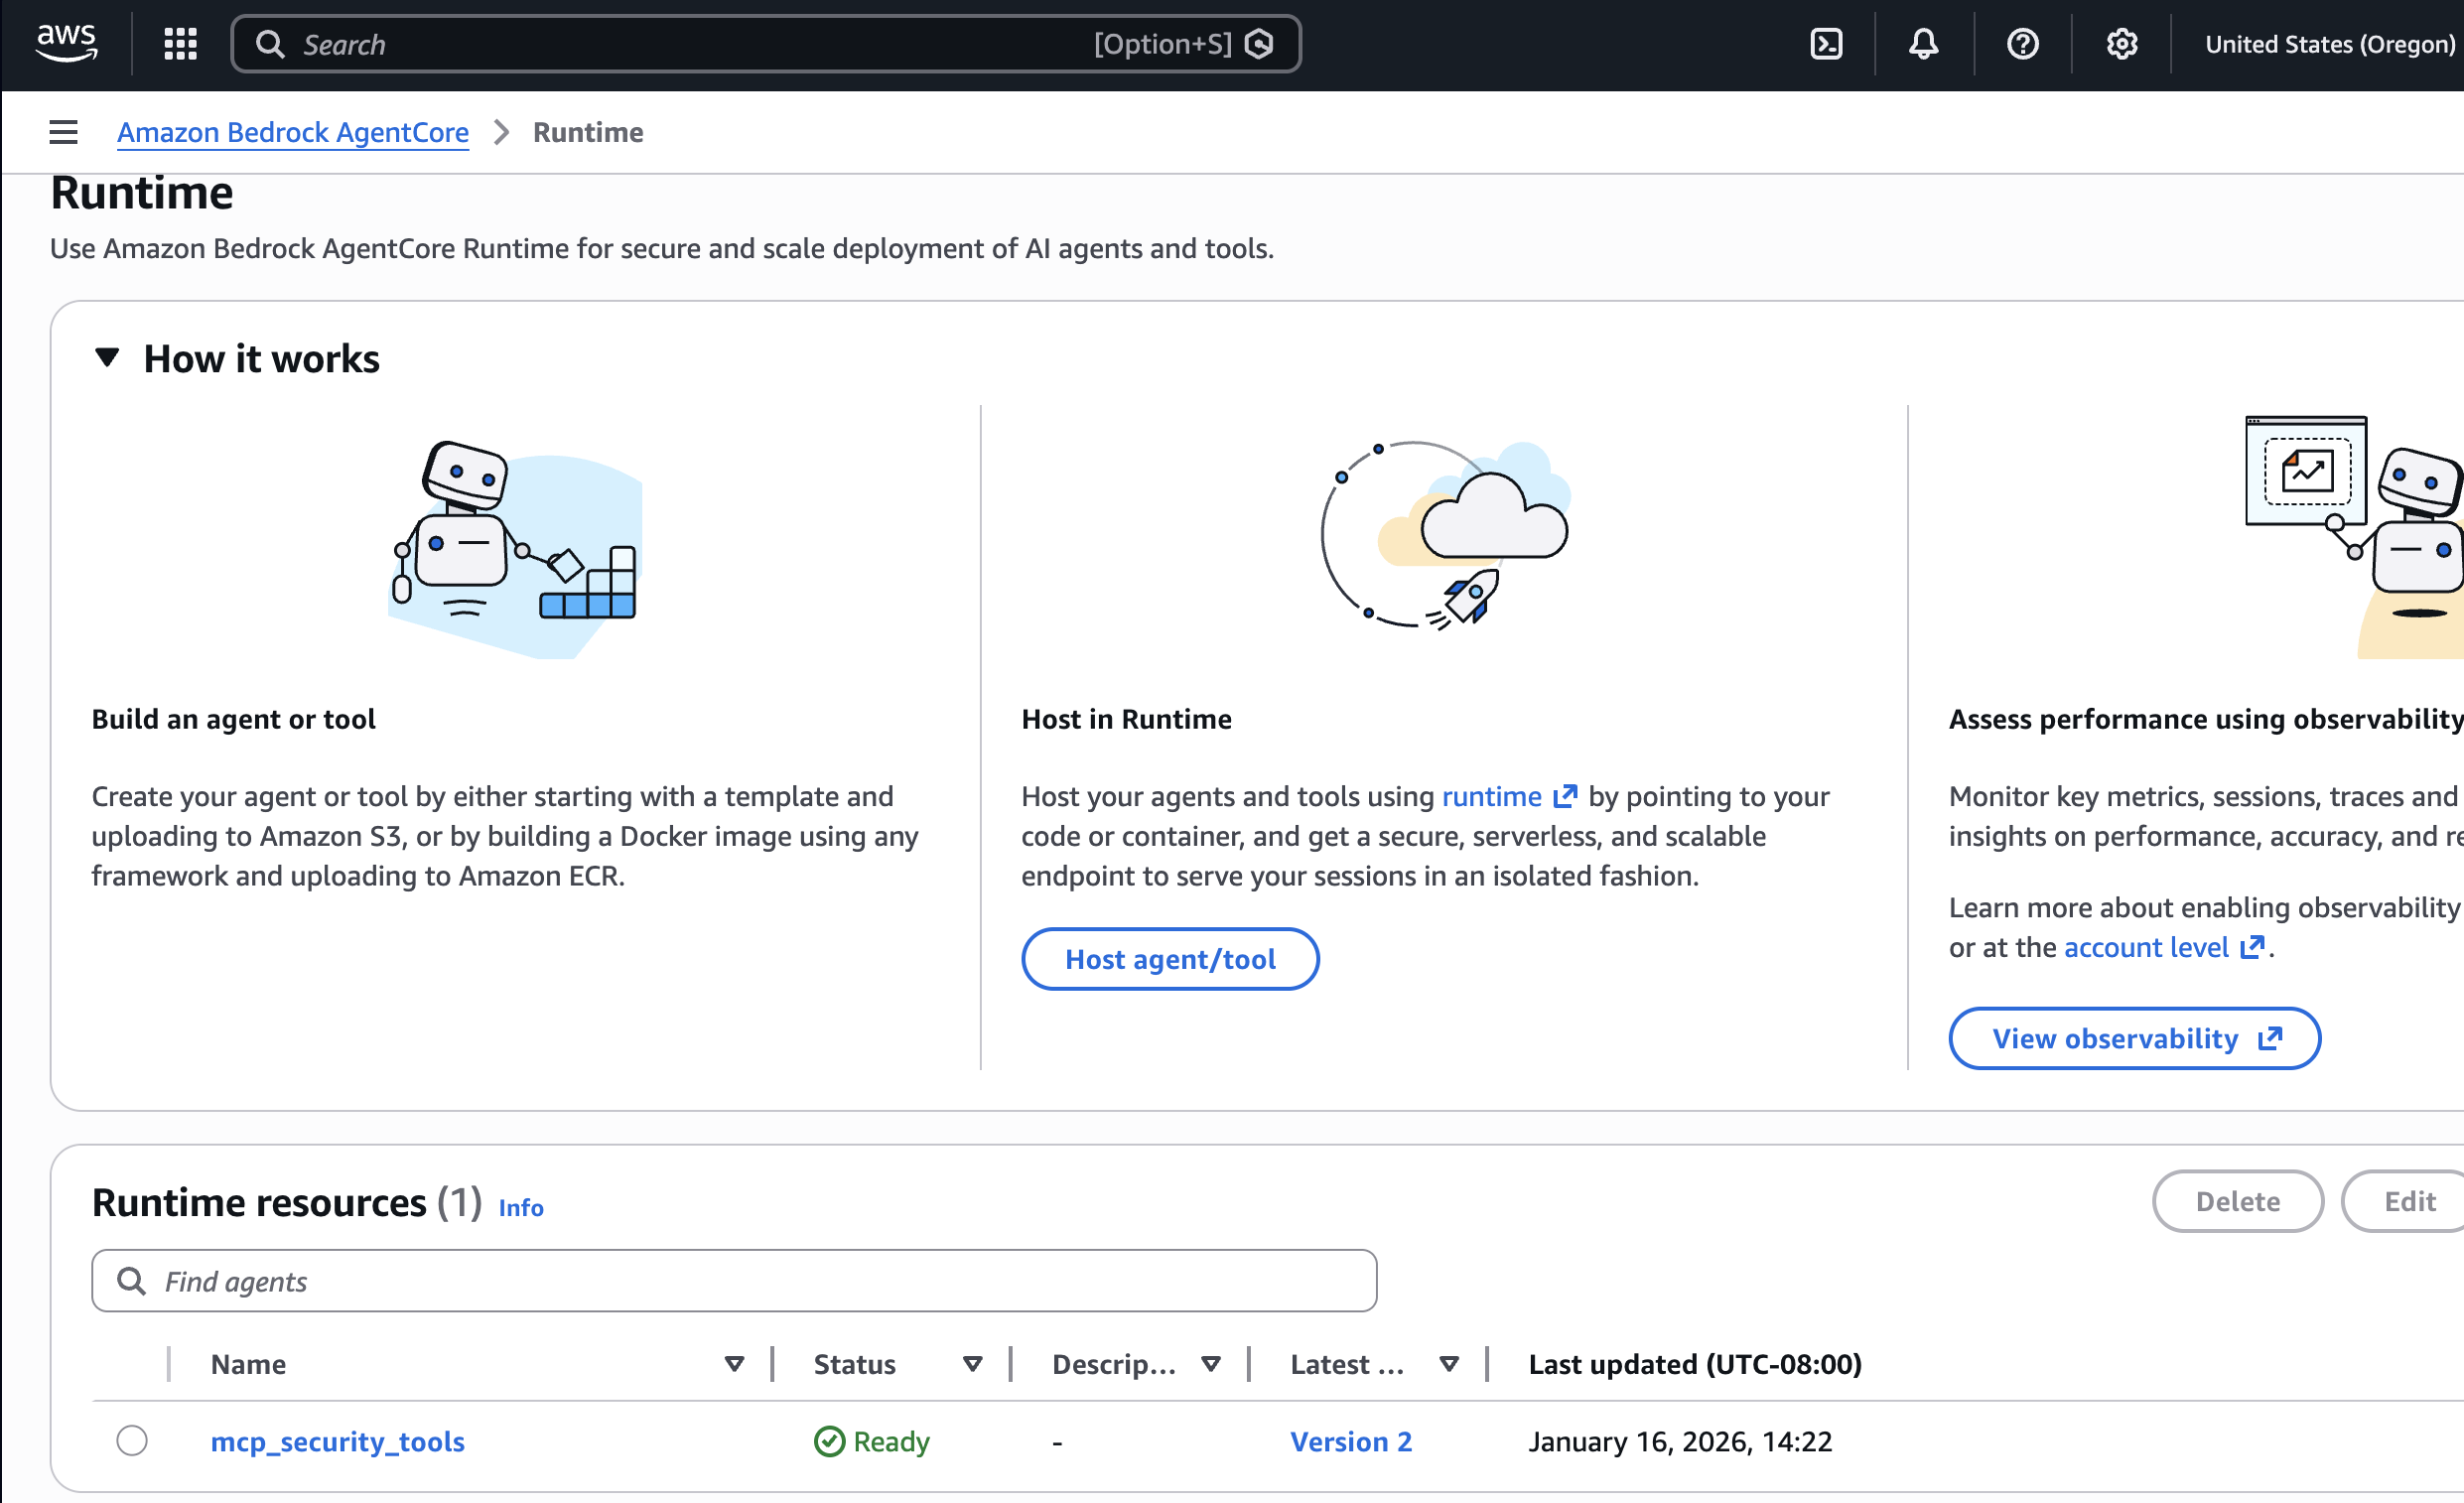Click the Host agent/tool button
Viewport: 2464px width, 1503px height.
(1169, 959)
